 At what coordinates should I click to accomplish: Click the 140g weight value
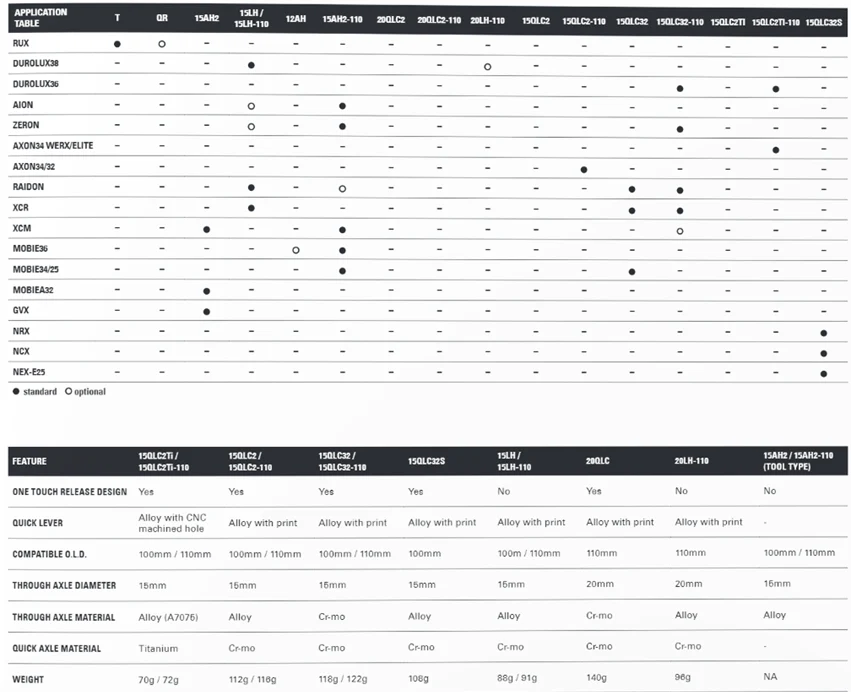[597, 677]
